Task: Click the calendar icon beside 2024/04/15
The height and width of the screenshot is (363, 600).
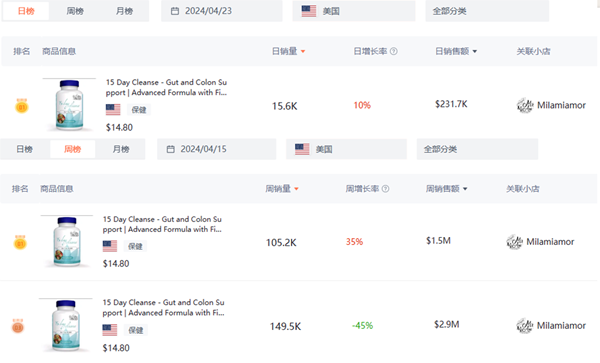Action: (x=171, y=149)
